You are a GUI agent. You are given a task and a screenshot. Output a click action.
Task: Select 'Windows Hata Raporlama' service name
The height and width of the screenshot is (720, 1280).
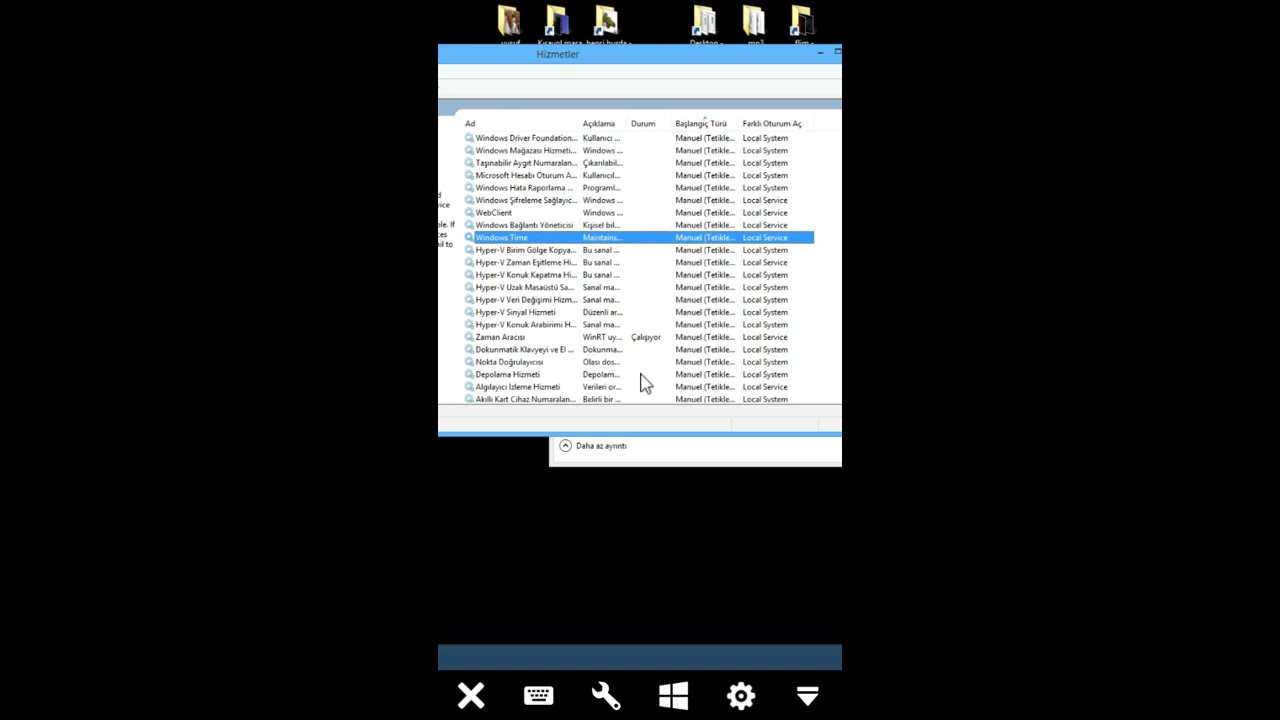[x=524, y=187]
